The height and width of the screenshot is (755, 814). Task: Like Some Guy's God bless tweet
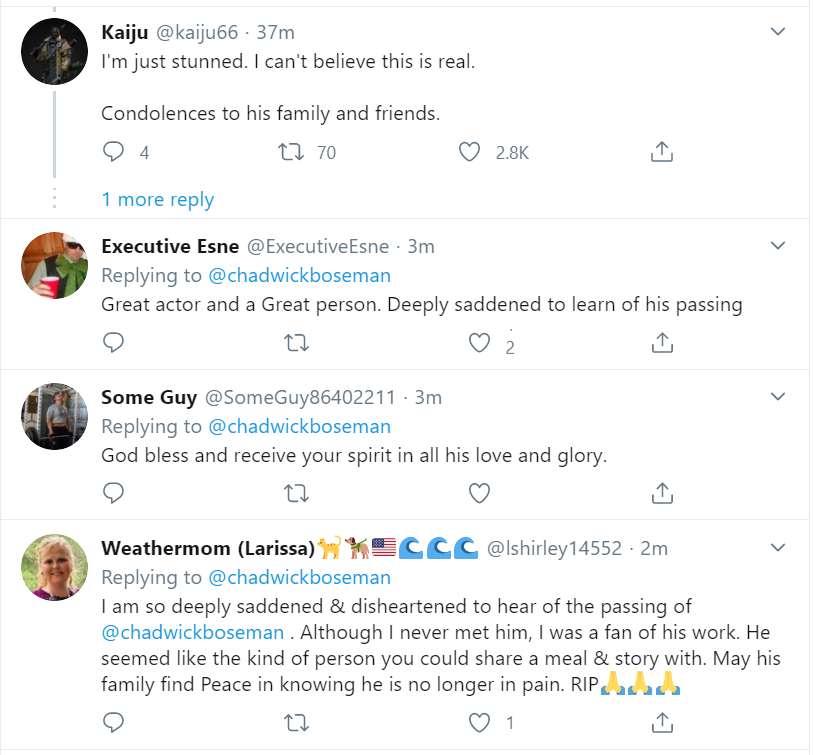pos(480,493)
